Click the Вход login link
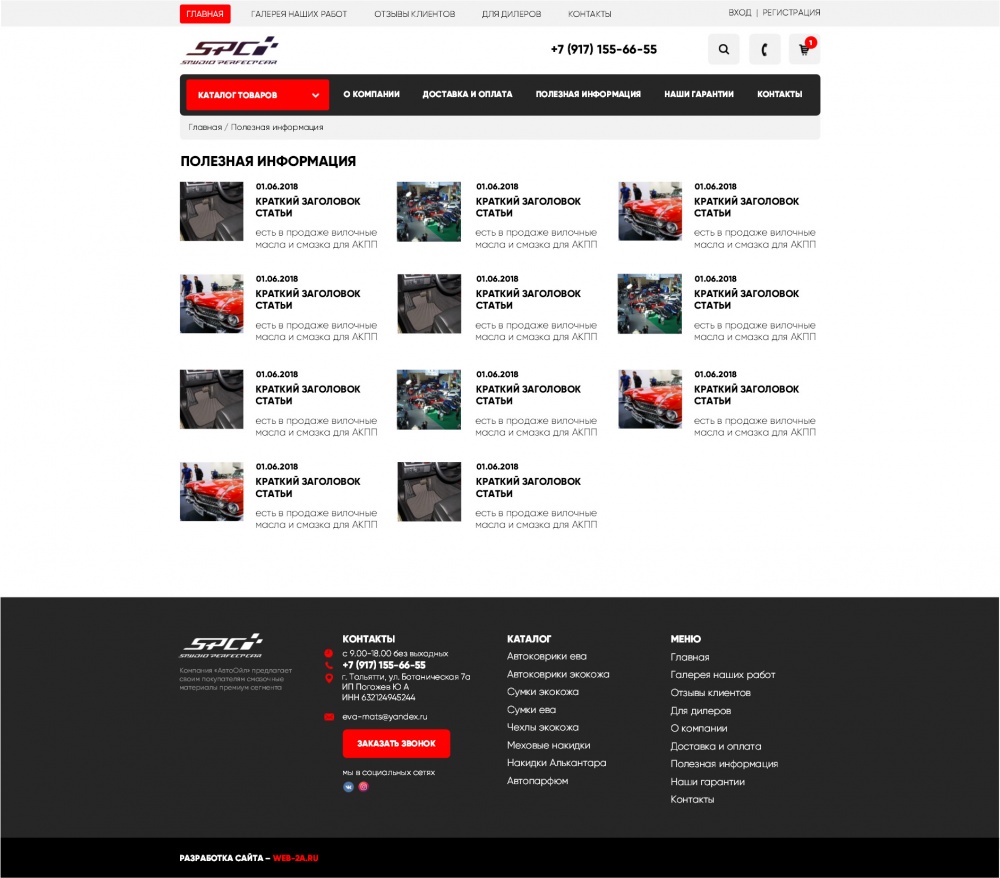 pos(739,13)
